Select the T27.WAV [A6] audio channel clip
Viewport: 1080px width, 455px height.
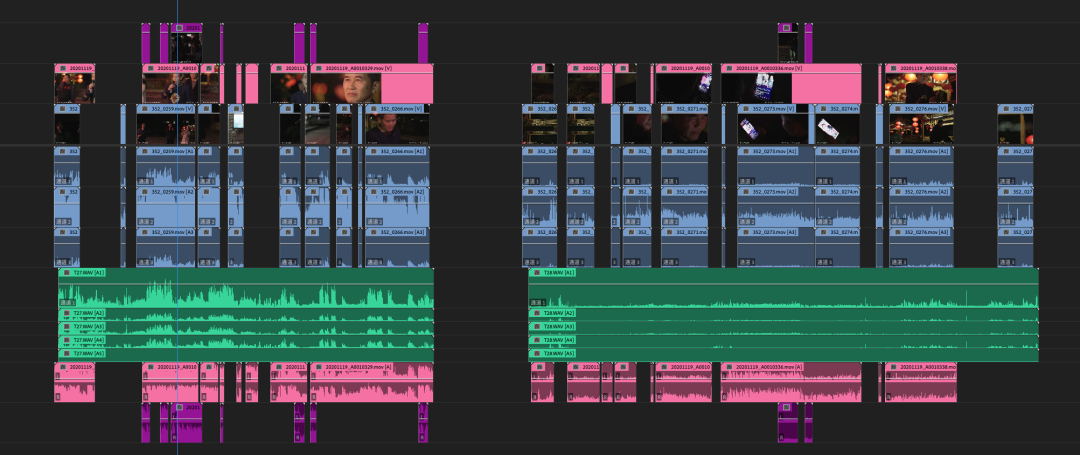(x=245, y=354)
